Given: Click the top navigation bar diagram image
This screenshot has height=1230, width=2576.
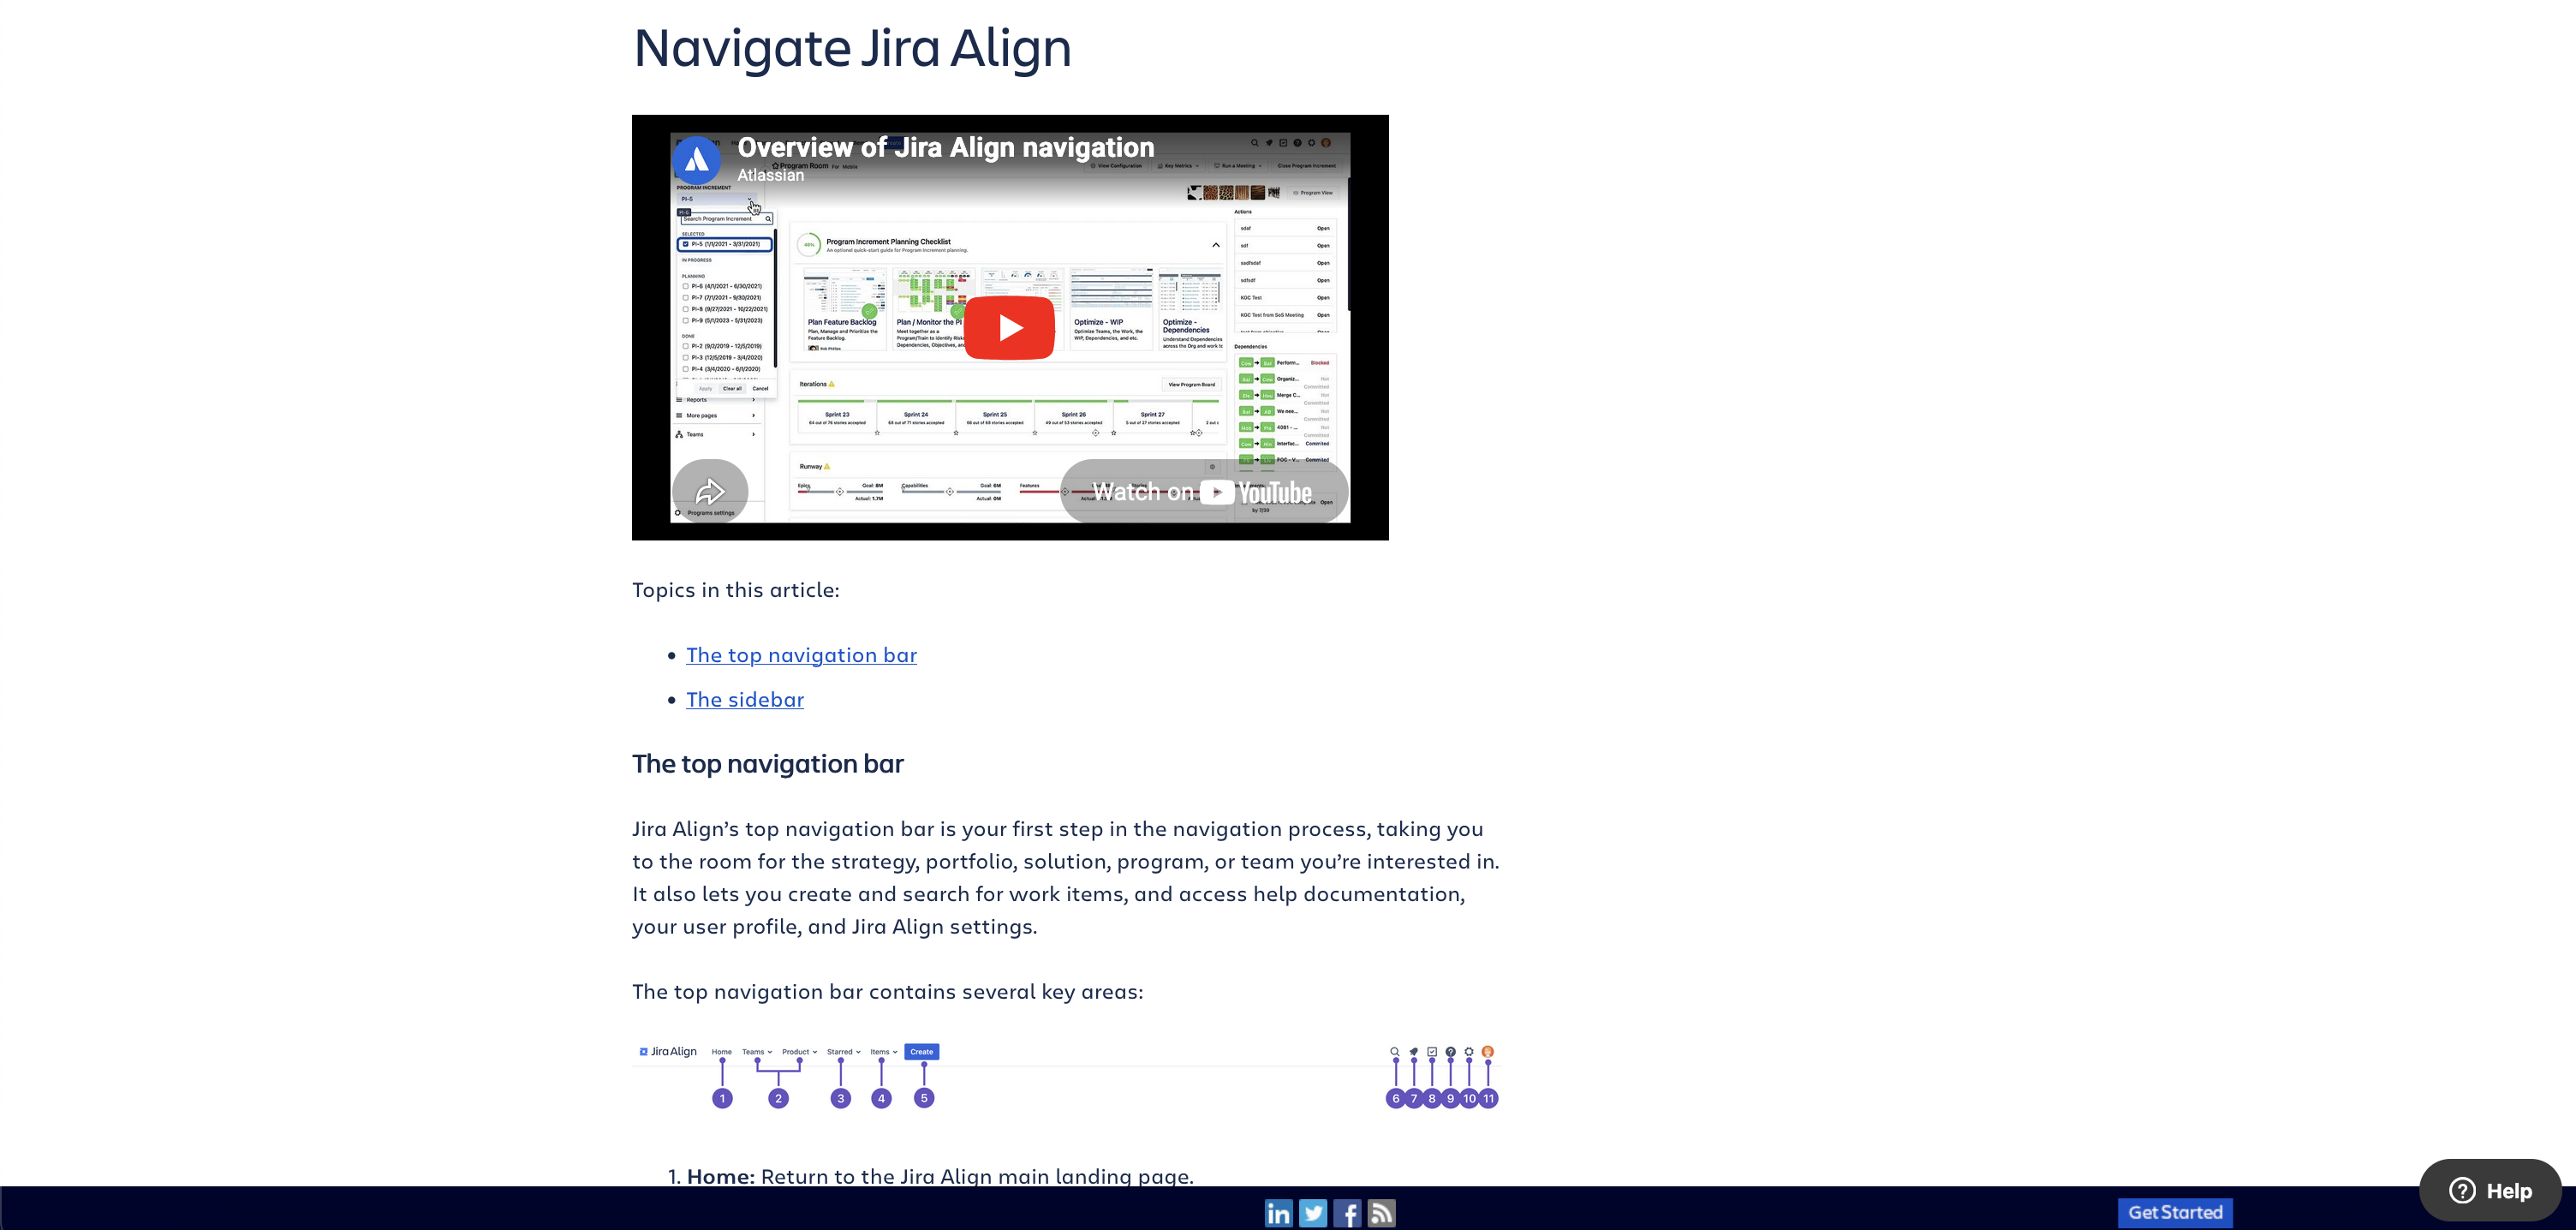Looking at the screenshot, I should pos(1066,1076).
